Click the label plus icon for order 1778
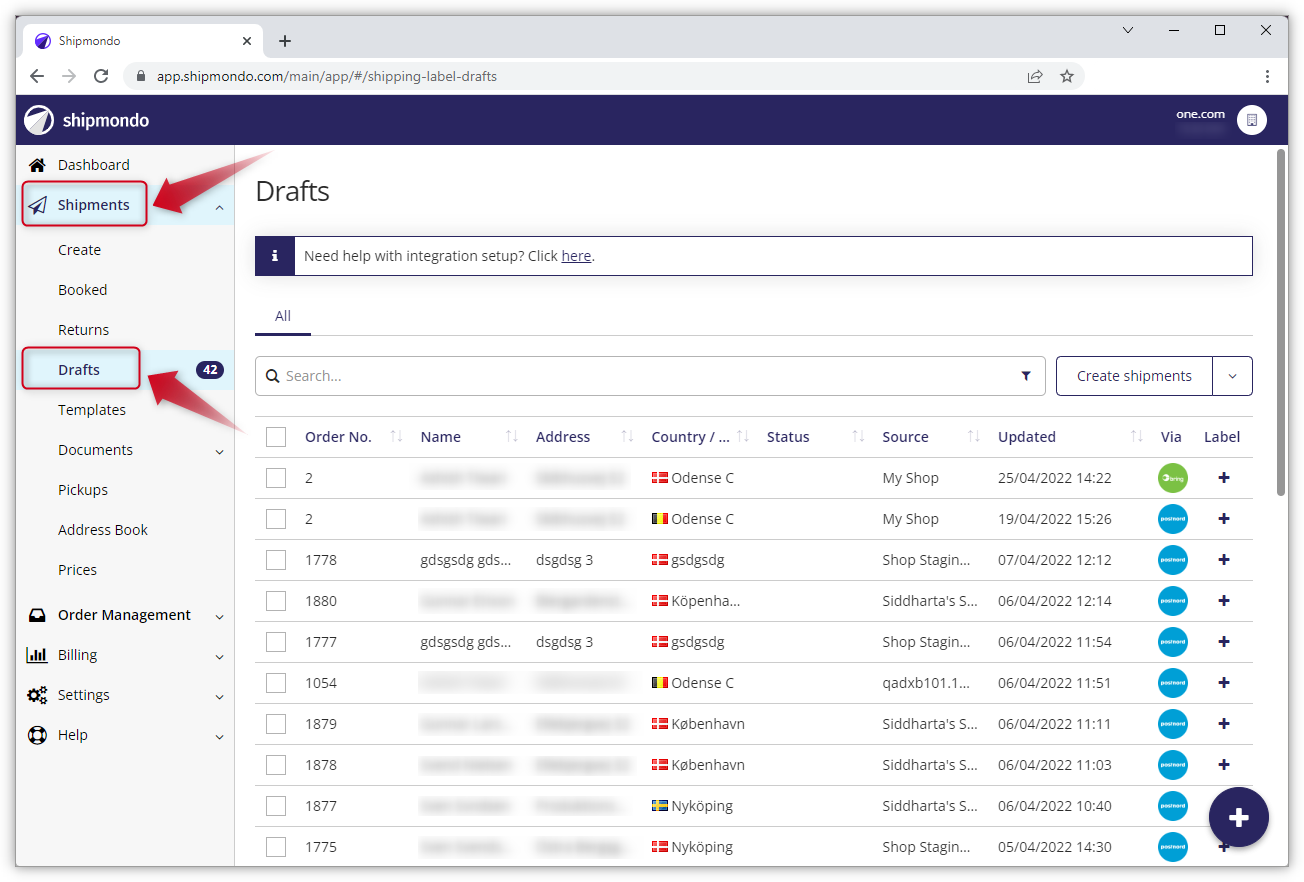The height and width of the screenshot is (882, 1304). (x=1223, y=560)
